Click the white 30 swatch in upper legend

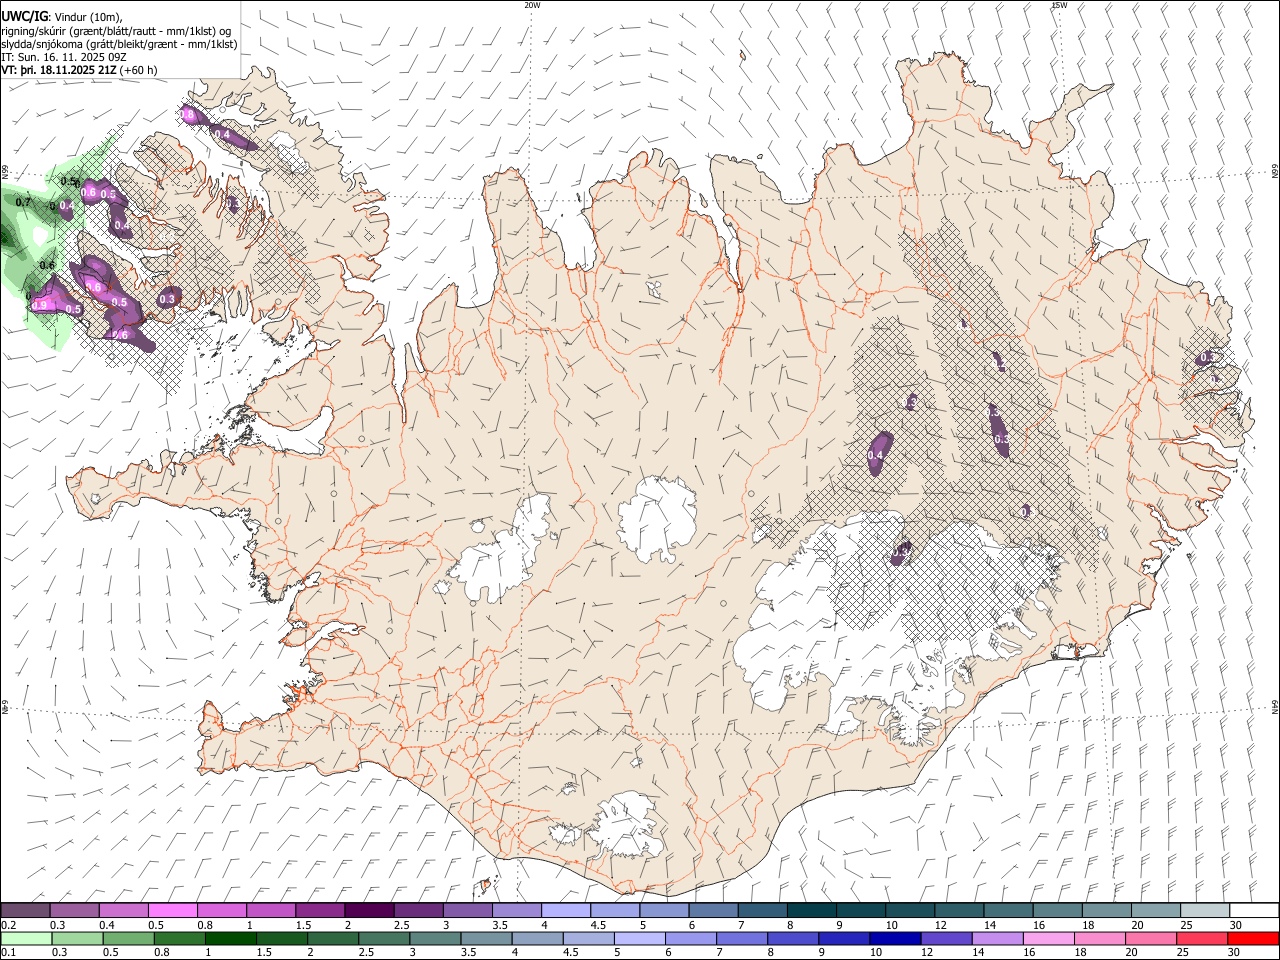pyautogui.click(x=1252, y=910)
